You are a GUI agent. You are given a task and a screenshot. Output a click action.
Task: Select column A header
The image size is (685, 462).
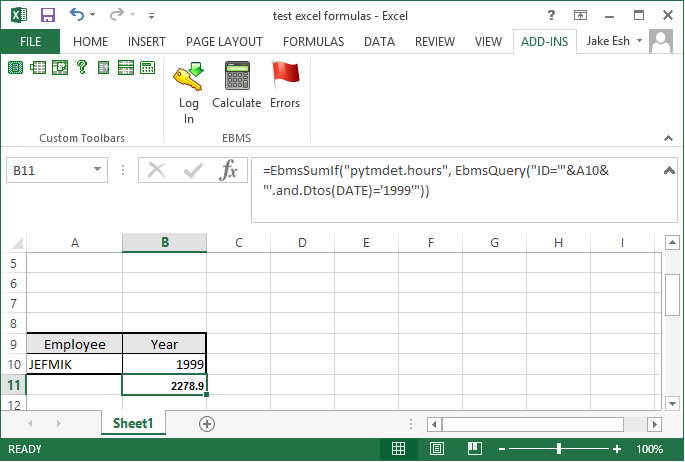point(75,243)
